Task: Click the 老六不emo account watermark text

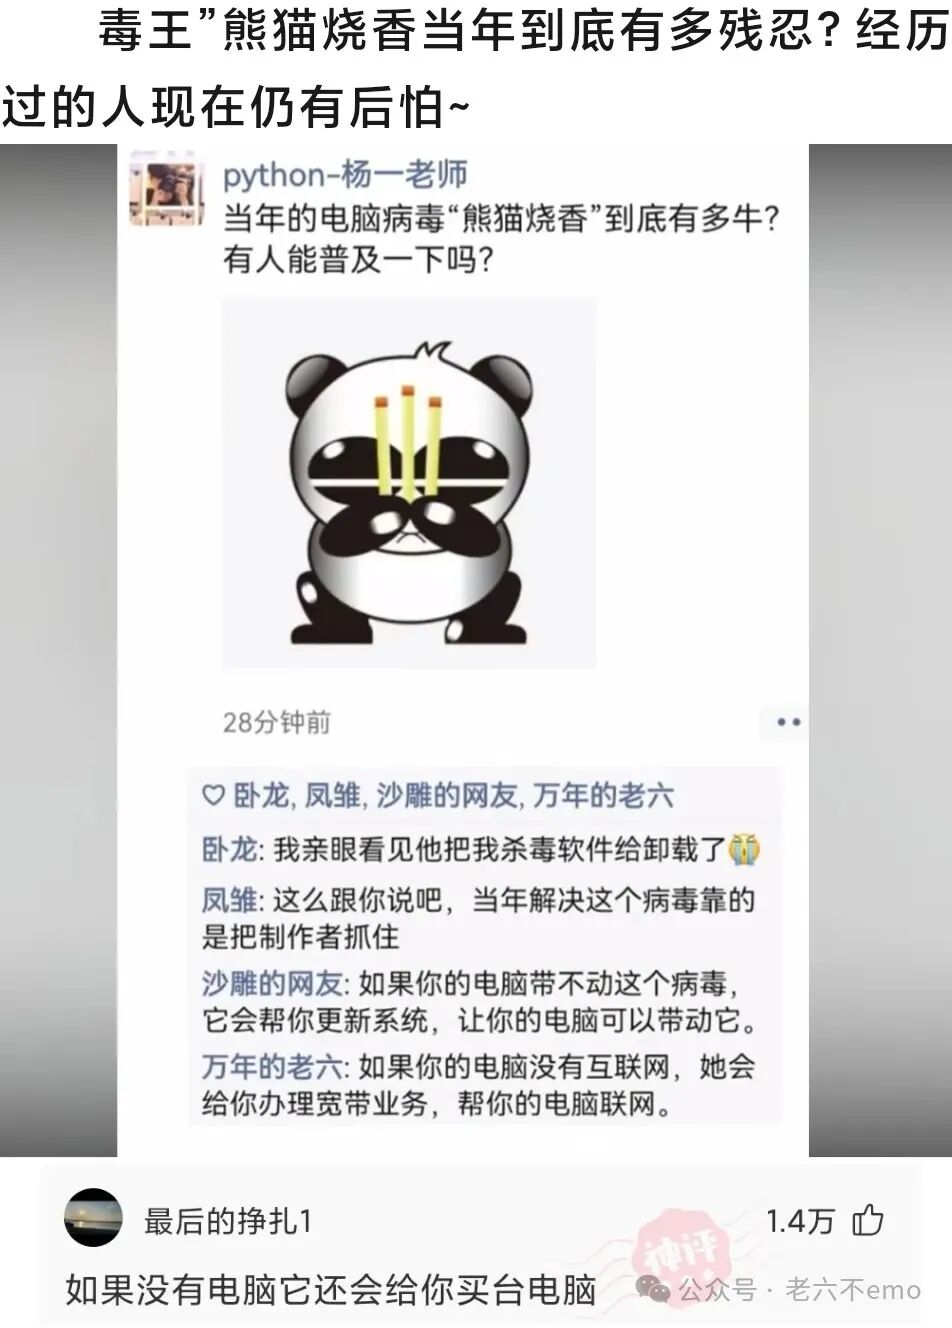Action: (853, 1290)
